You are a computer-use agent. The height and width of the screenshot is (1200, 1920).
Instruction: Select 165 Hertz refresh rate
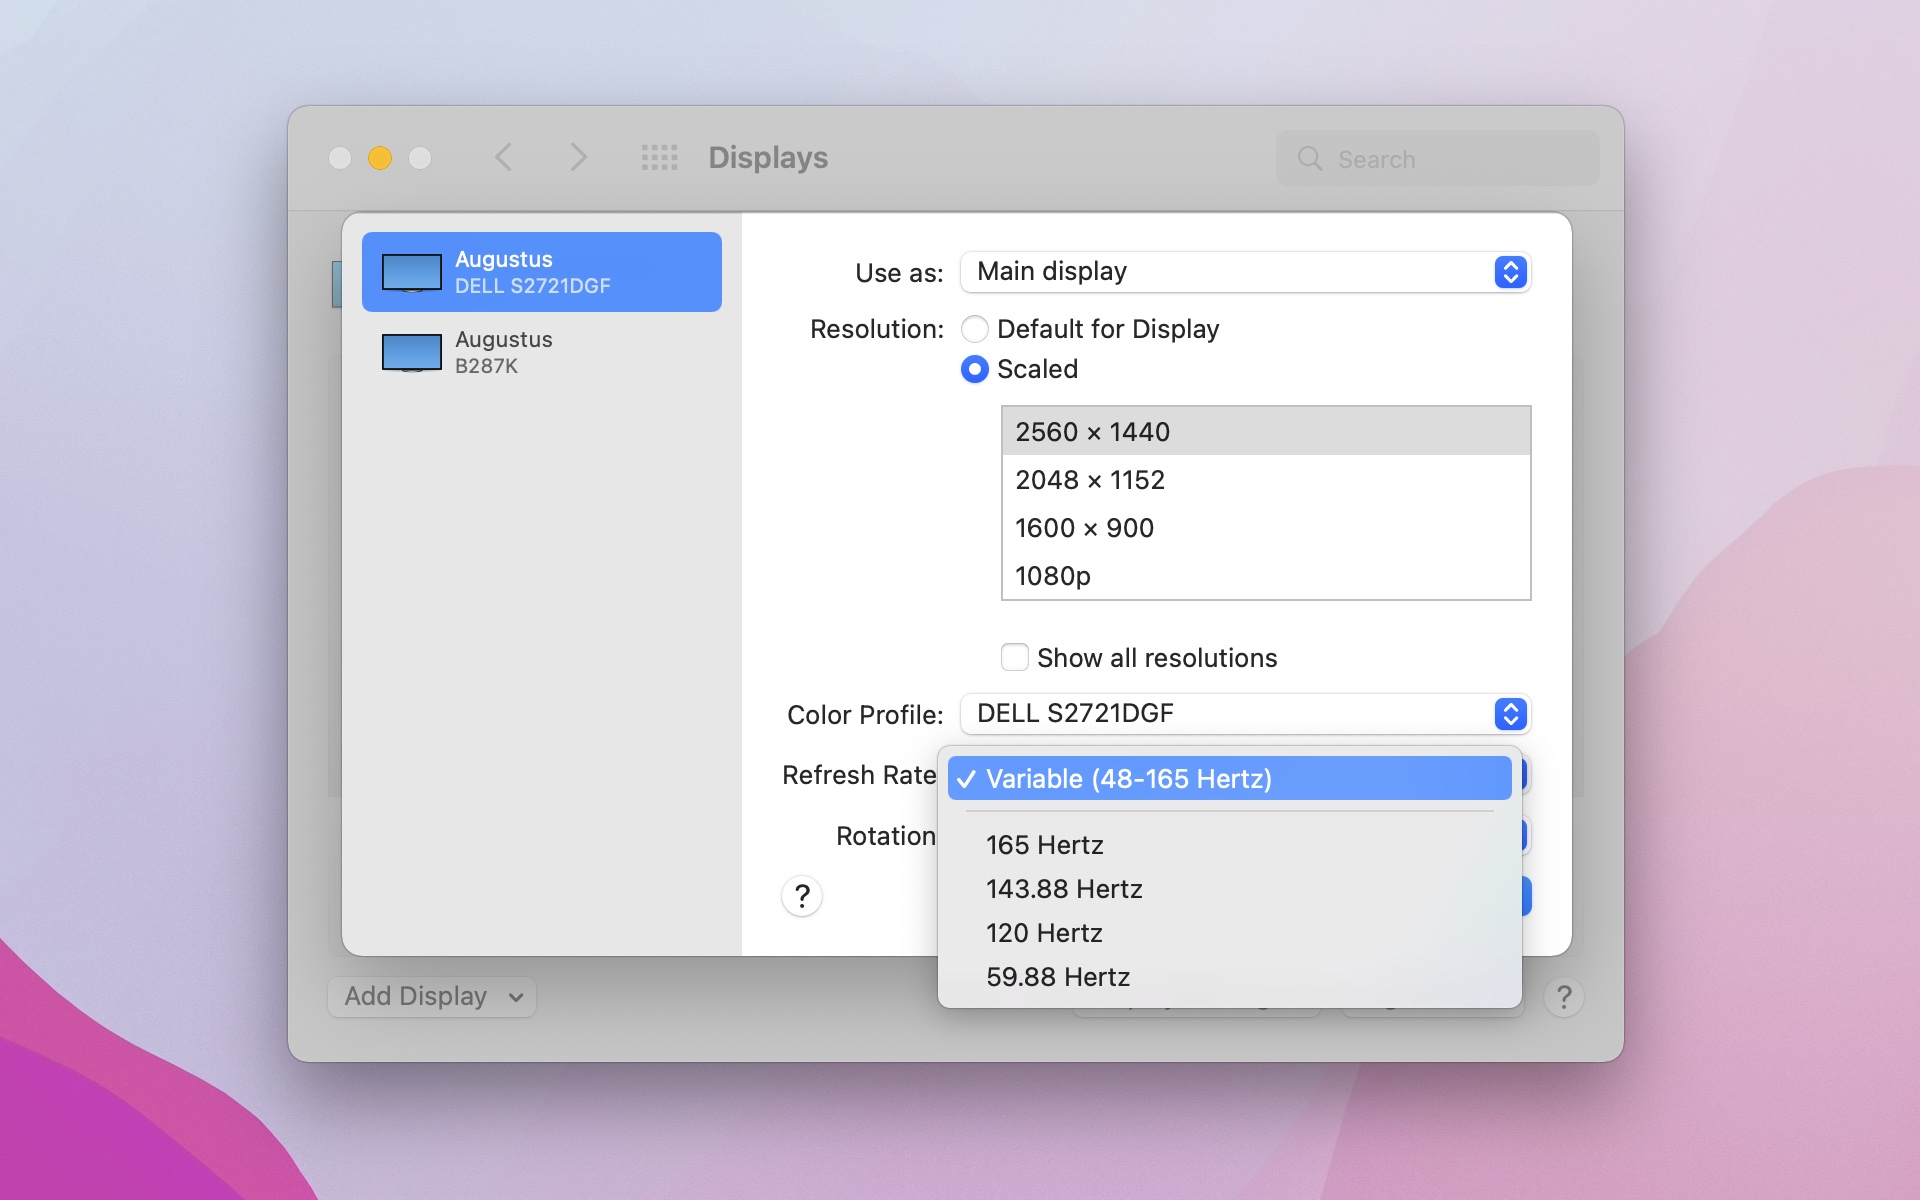[x=1045, y=844]
